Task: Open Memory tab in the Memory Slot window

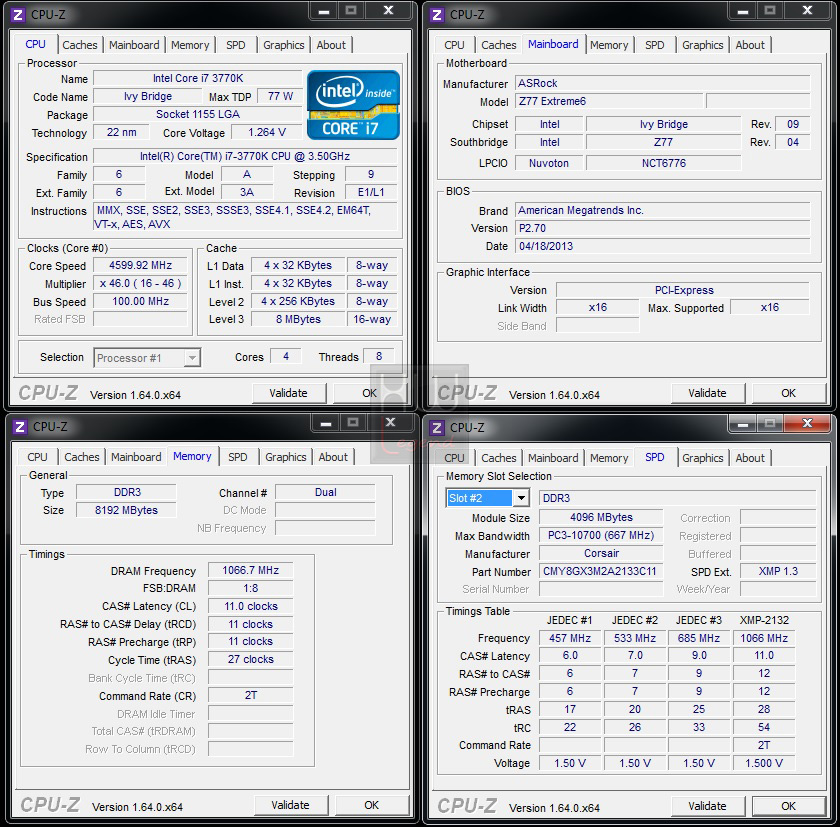Action: point(609,458)
